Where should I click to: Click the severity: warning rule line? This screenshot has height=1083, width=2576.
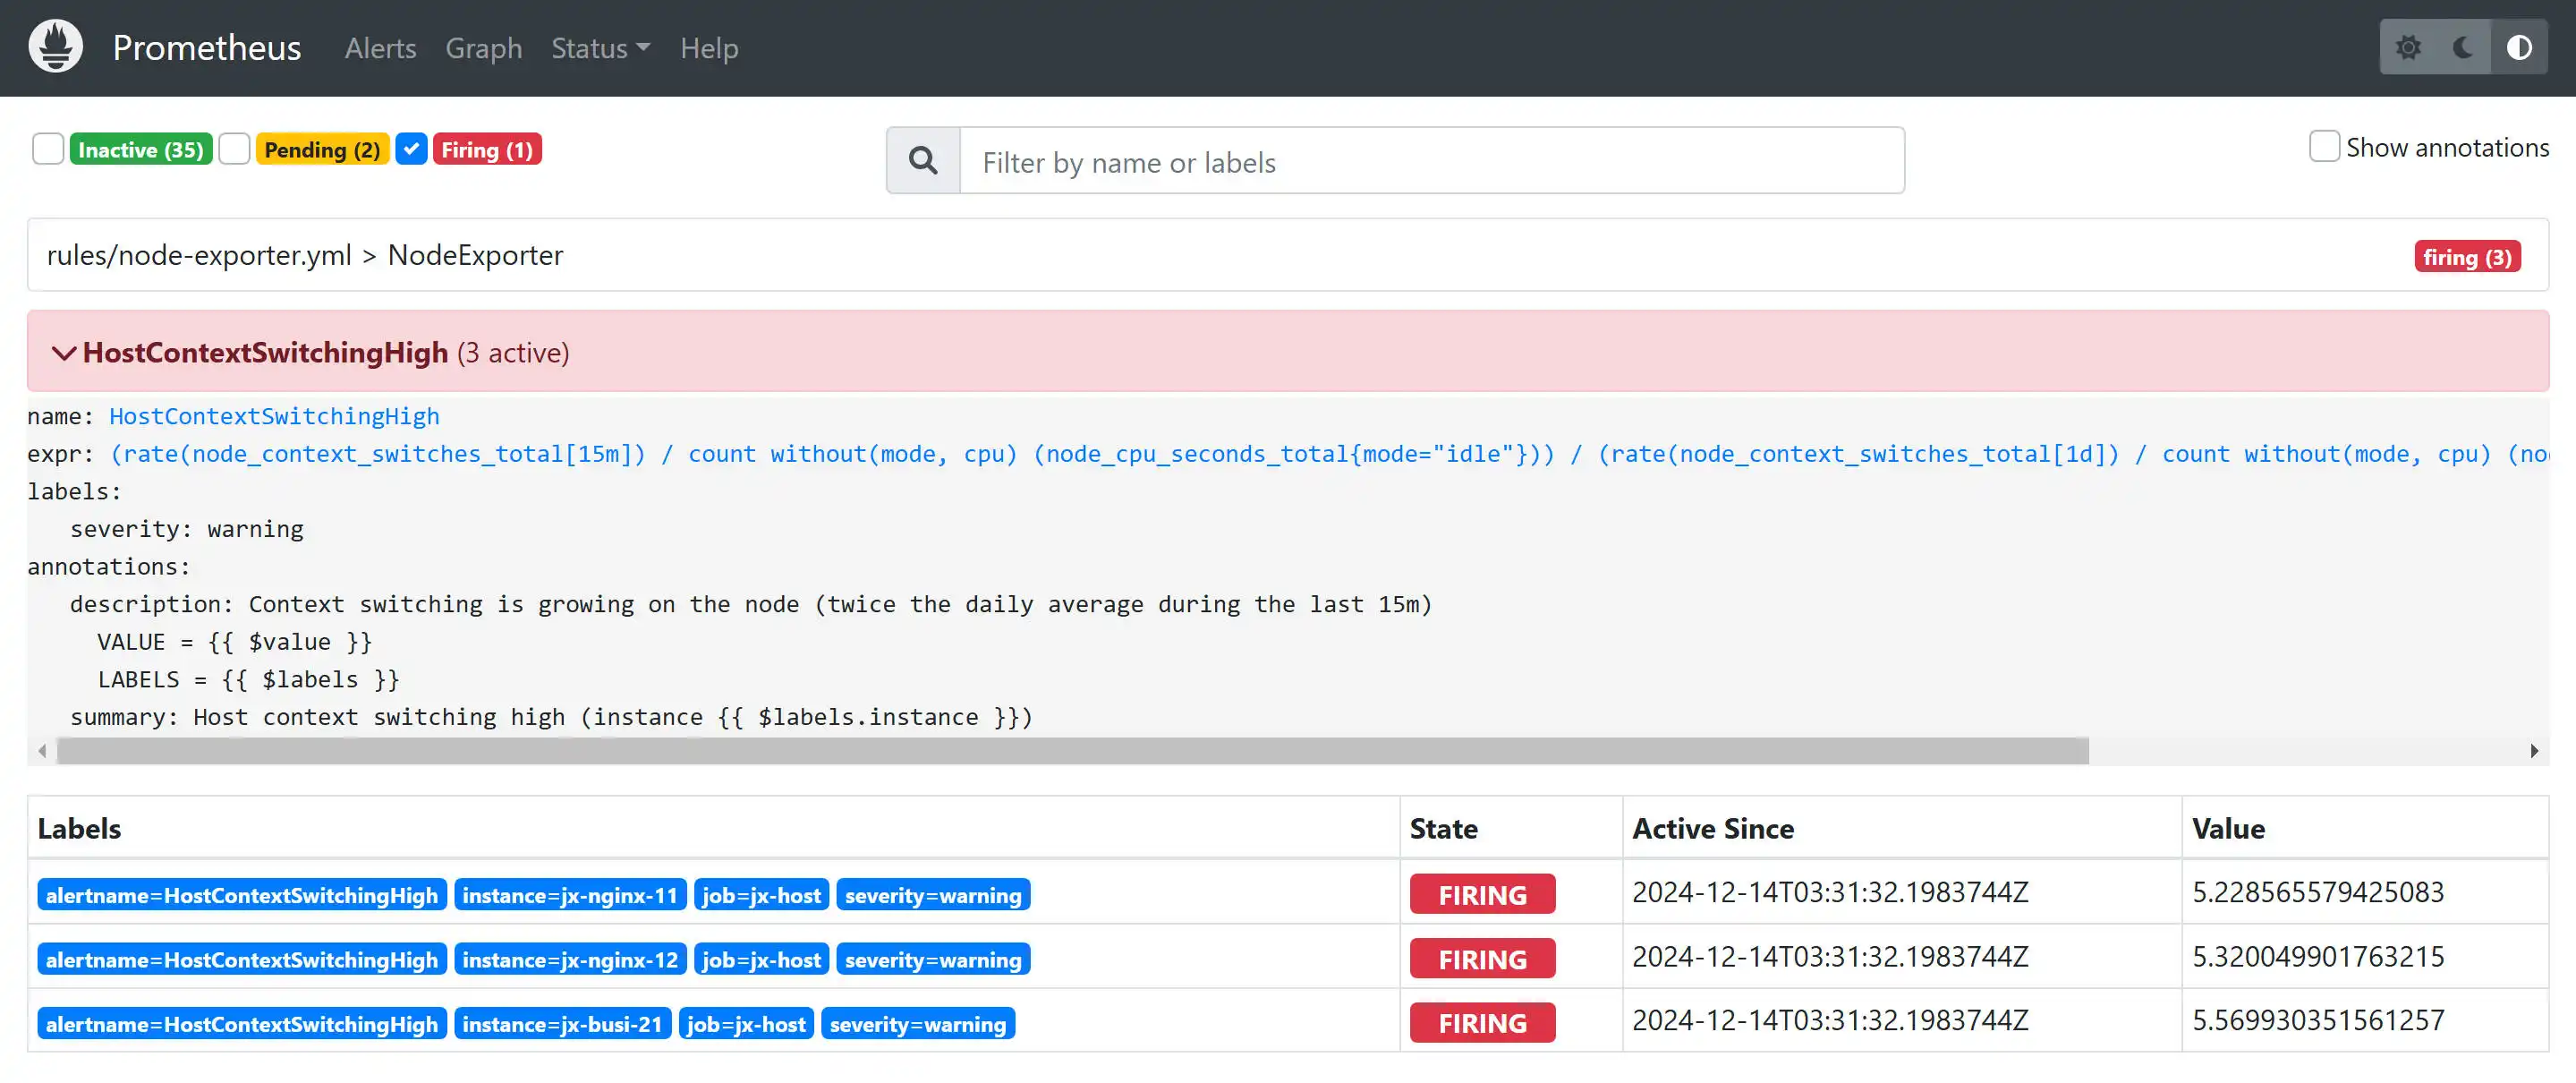click(187, 529)
